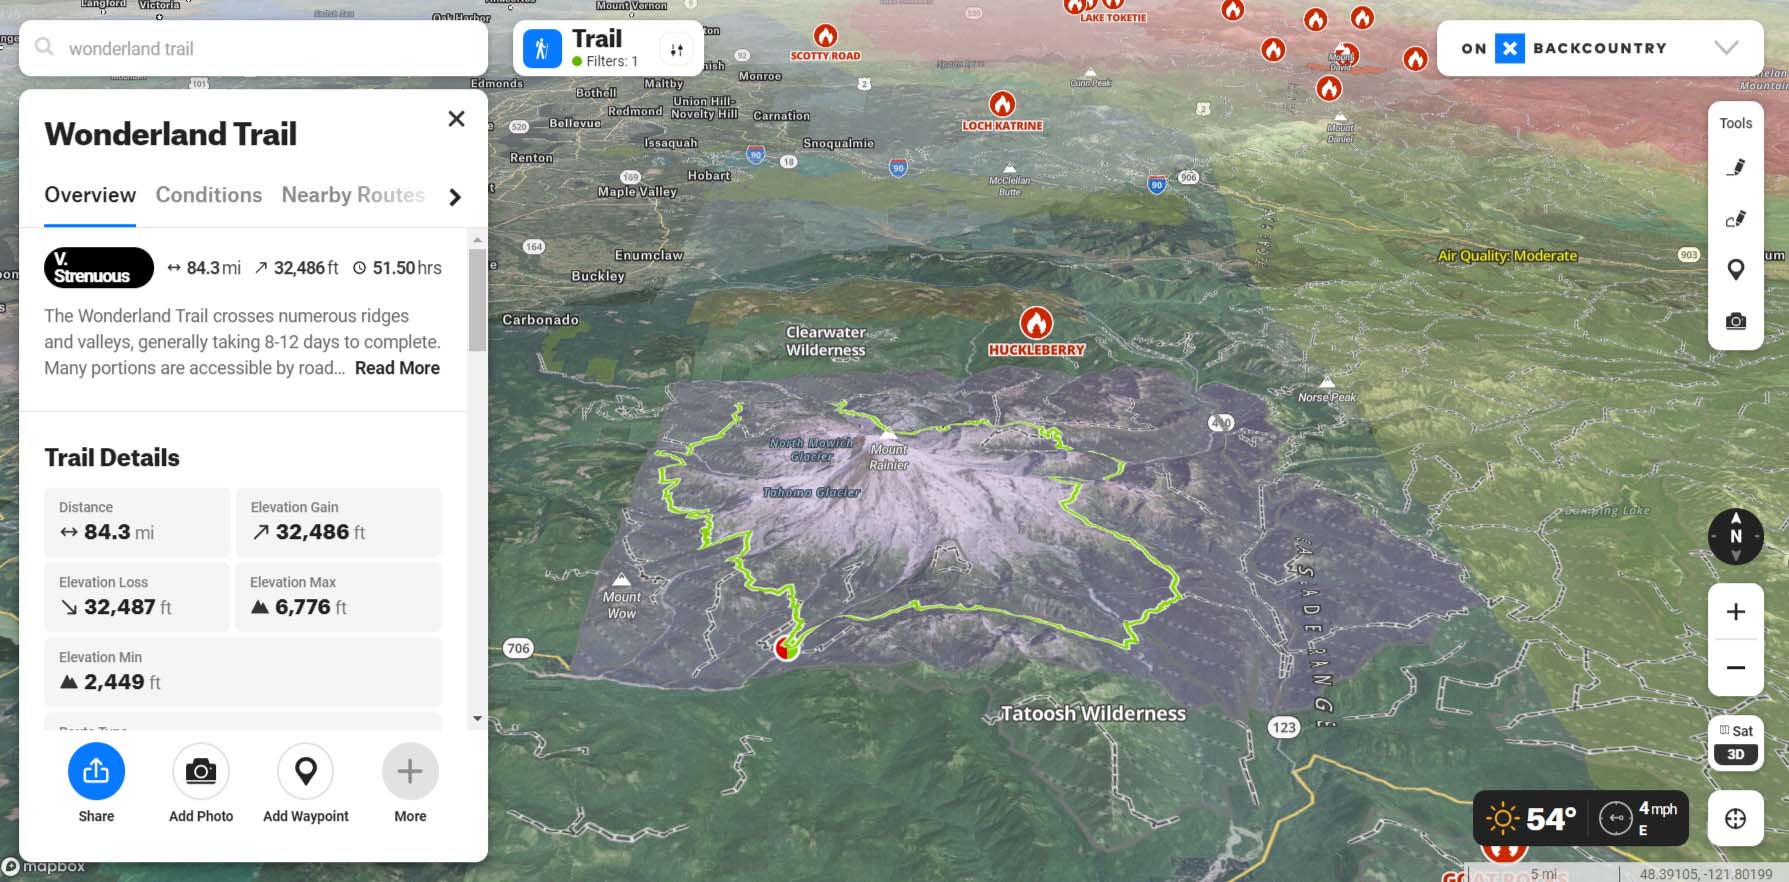The image size is (1789, 882).
Task: Switch to the Conditions tab
Action: click(208, 195)
